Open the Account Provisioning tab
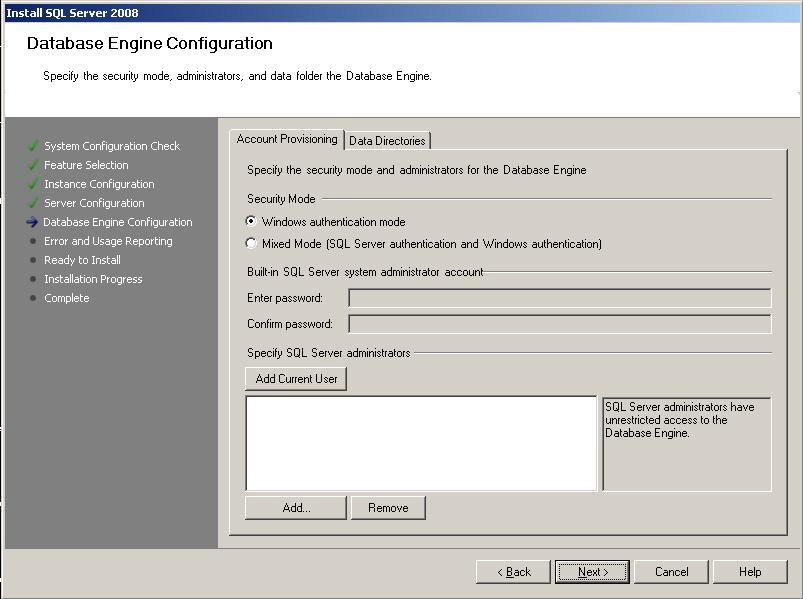The image size is (803, 599). point(287,139)
